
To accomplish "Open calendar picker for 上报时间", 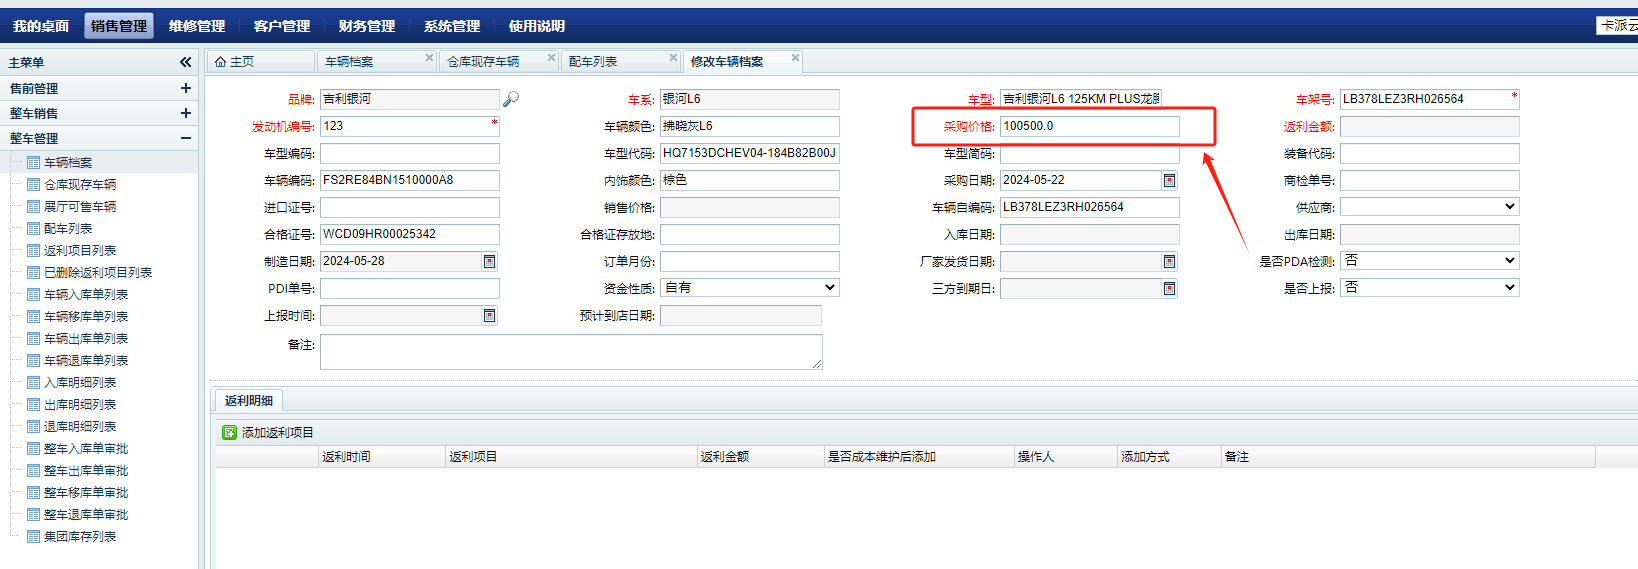I will (489, 315).
